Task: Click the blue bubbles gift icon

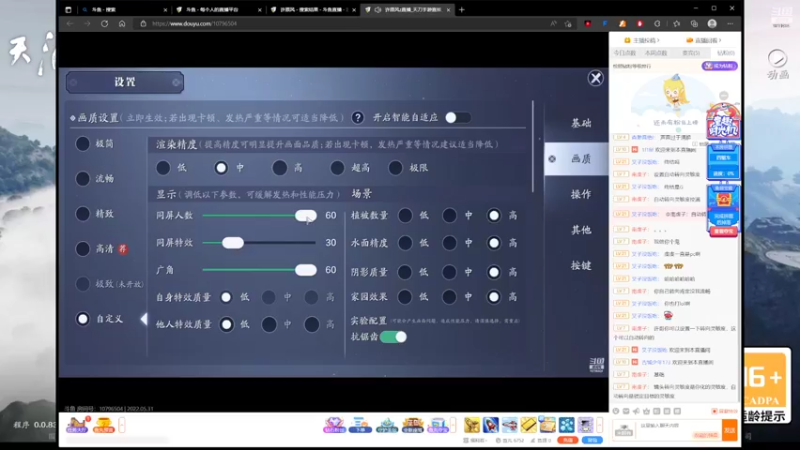Action: coord(566,424)
